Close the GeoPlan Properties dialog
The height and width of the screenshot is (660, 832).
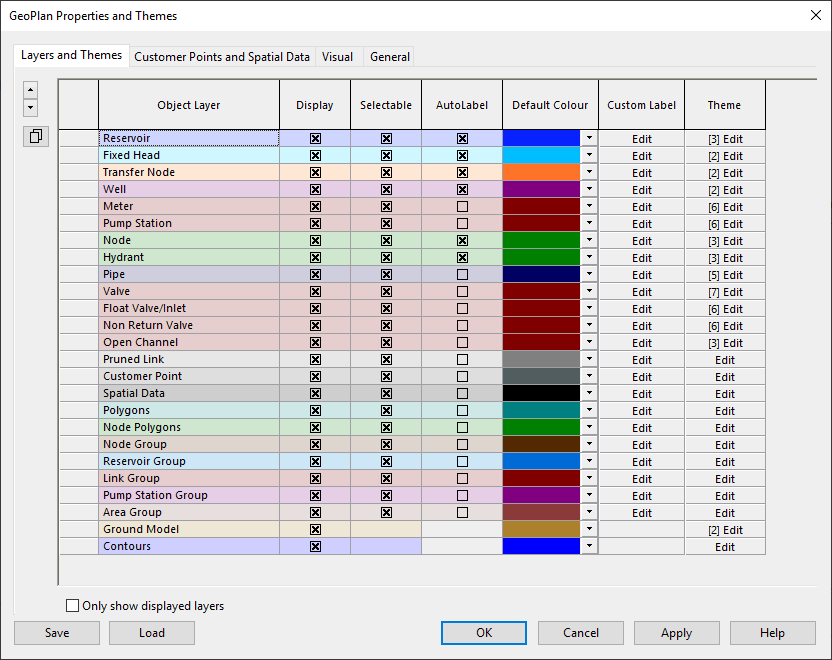pyautogui.click(x=816, y=15)
